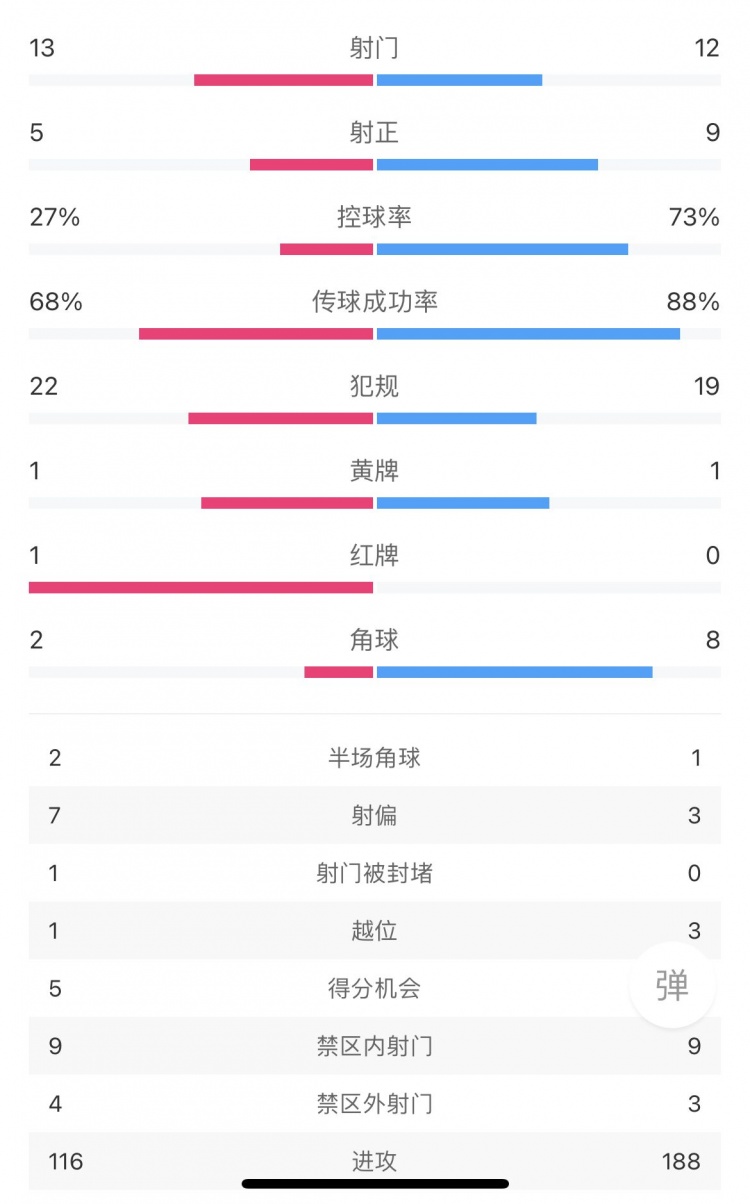
Task: Tap the 得分机会 row label
Action: click(375, 989)
